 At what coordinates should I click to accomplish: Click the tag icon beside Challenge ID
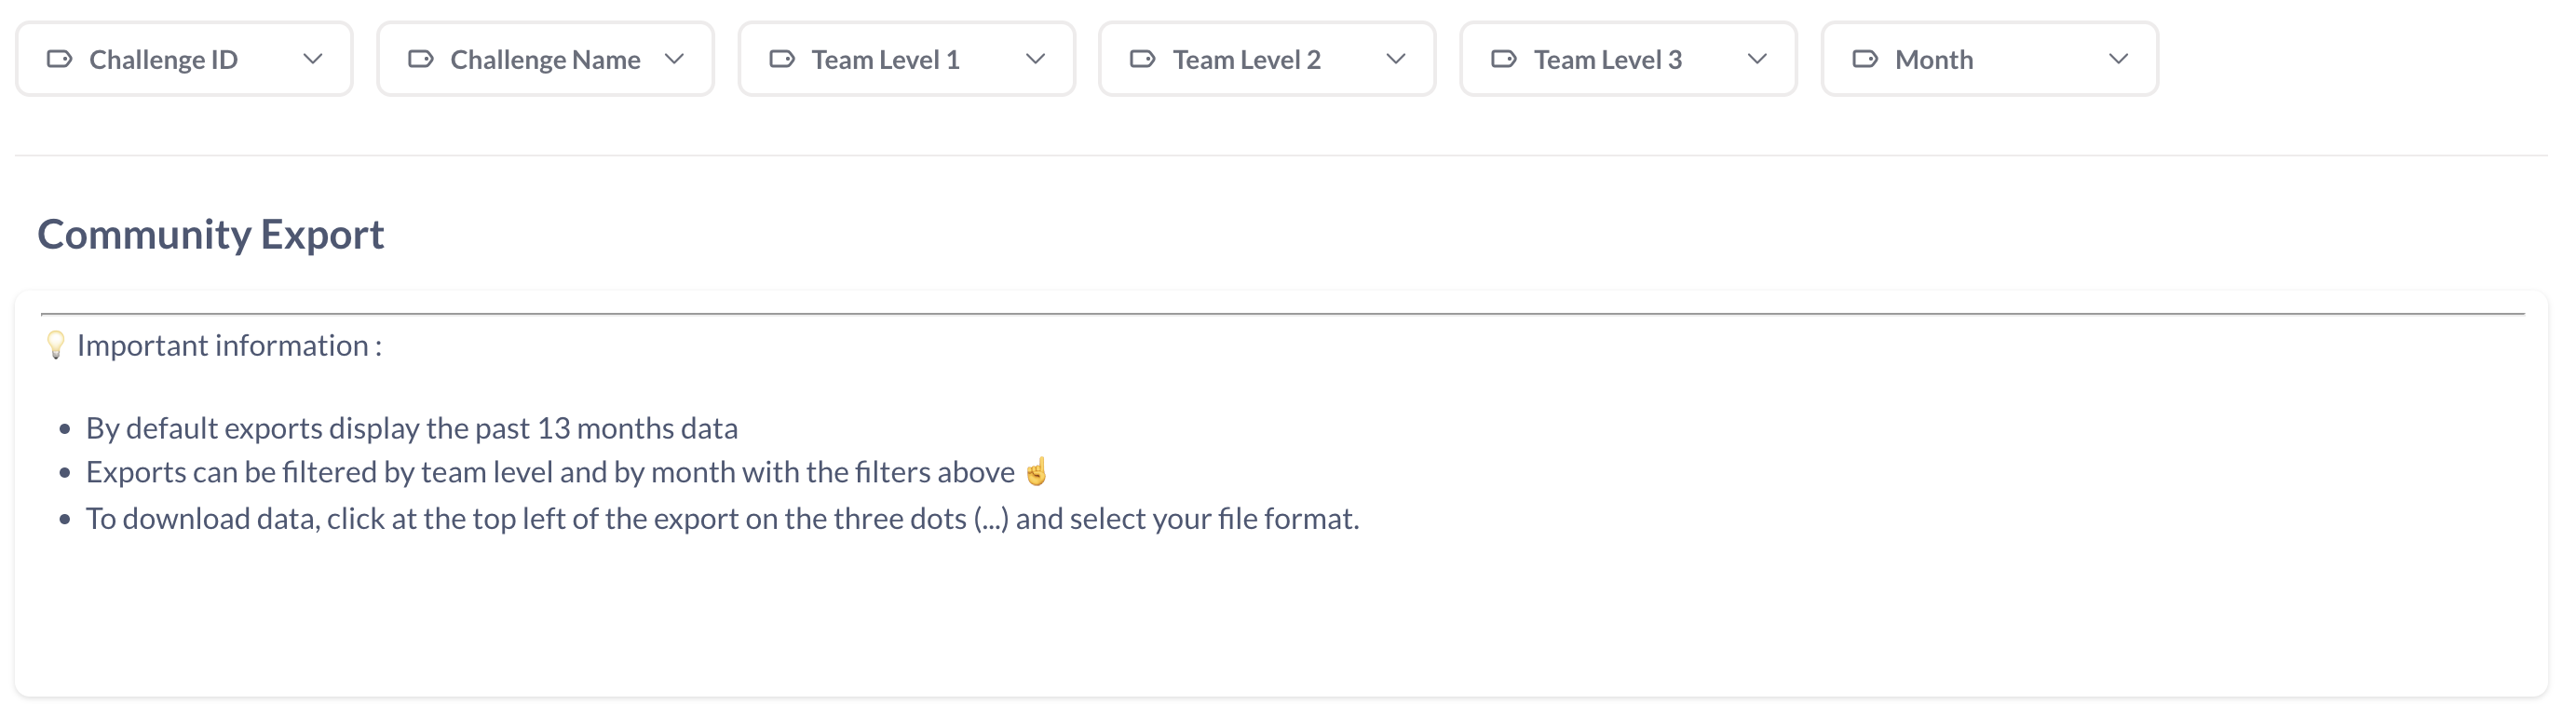60,59
